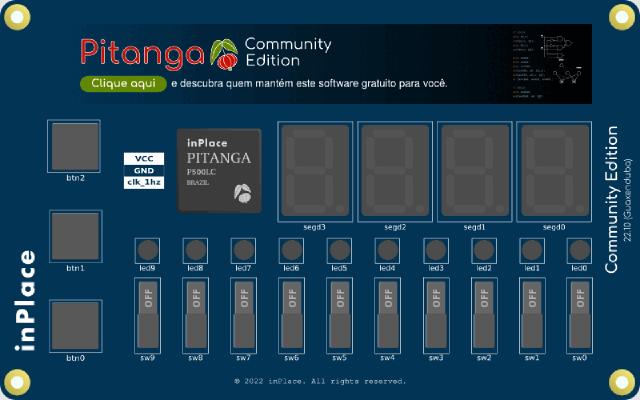The height and width of the screenshot is (400, 640).
Task: Toggle switch sw9
Action: coord(147,315)
